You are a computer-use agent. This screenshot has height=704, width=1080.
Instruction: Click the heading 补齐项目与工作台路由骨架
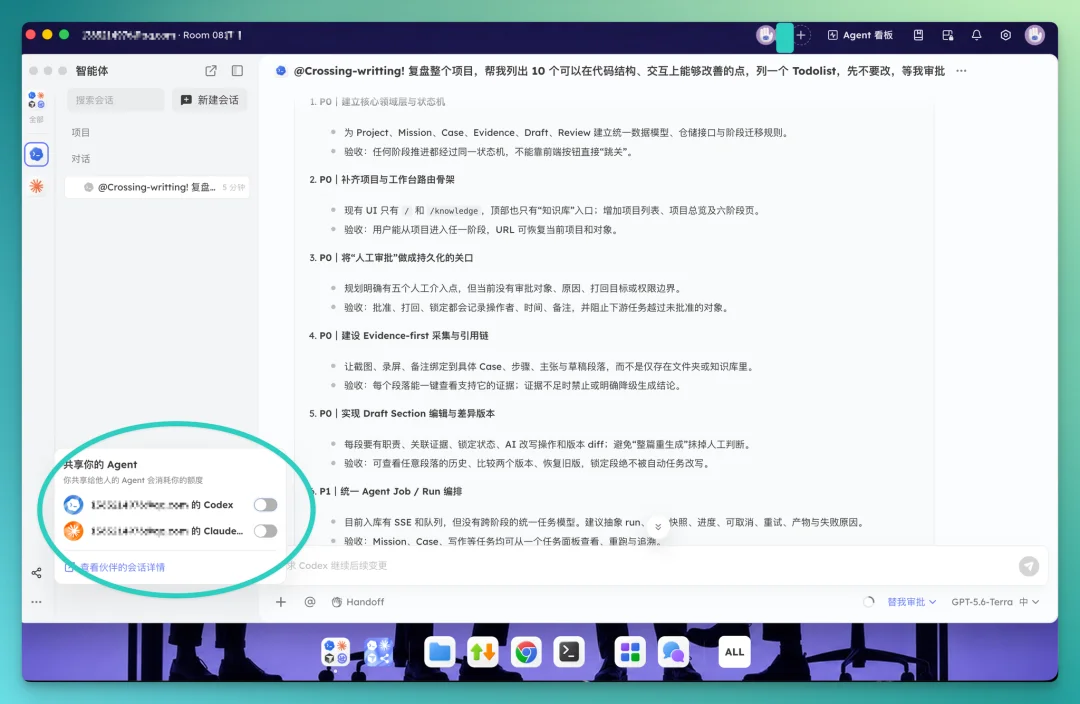398,180
